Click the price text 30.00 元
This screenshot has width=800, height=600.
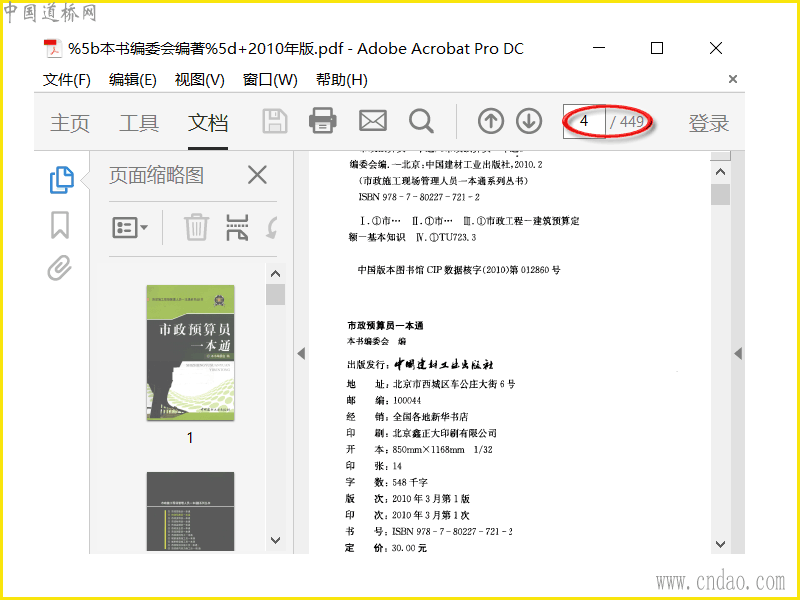(409, 548)
